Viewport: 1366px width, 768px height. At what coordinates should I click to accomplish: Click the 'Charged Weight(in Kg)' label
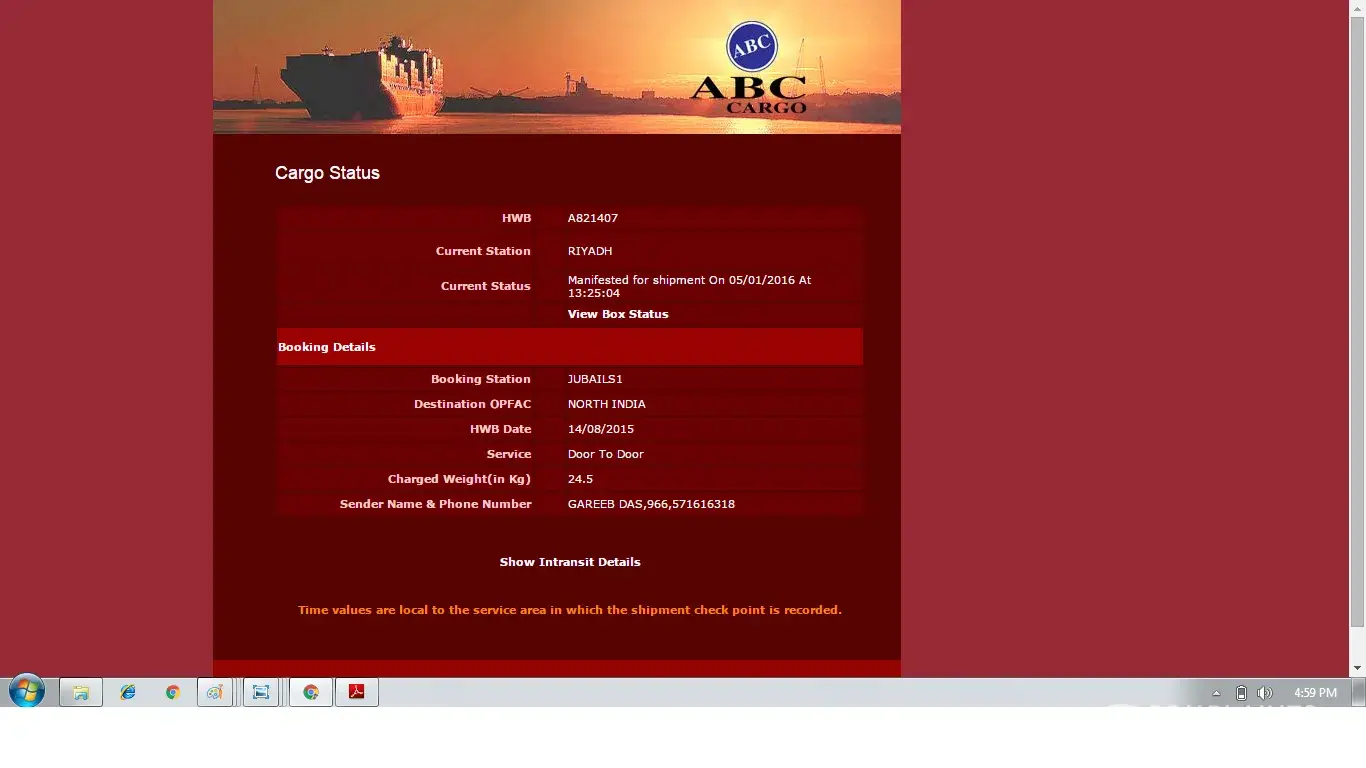click(459, 479)
